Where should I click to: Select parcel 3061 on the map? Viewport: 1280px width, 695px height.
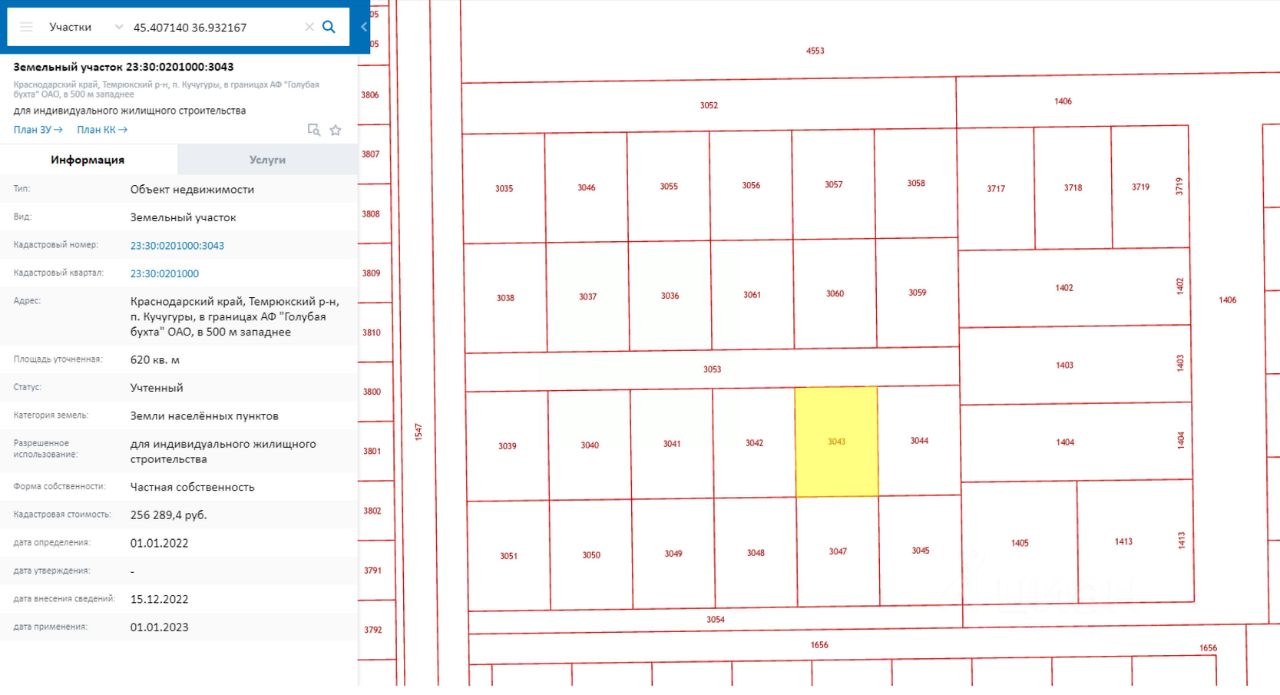pos(752,294)
